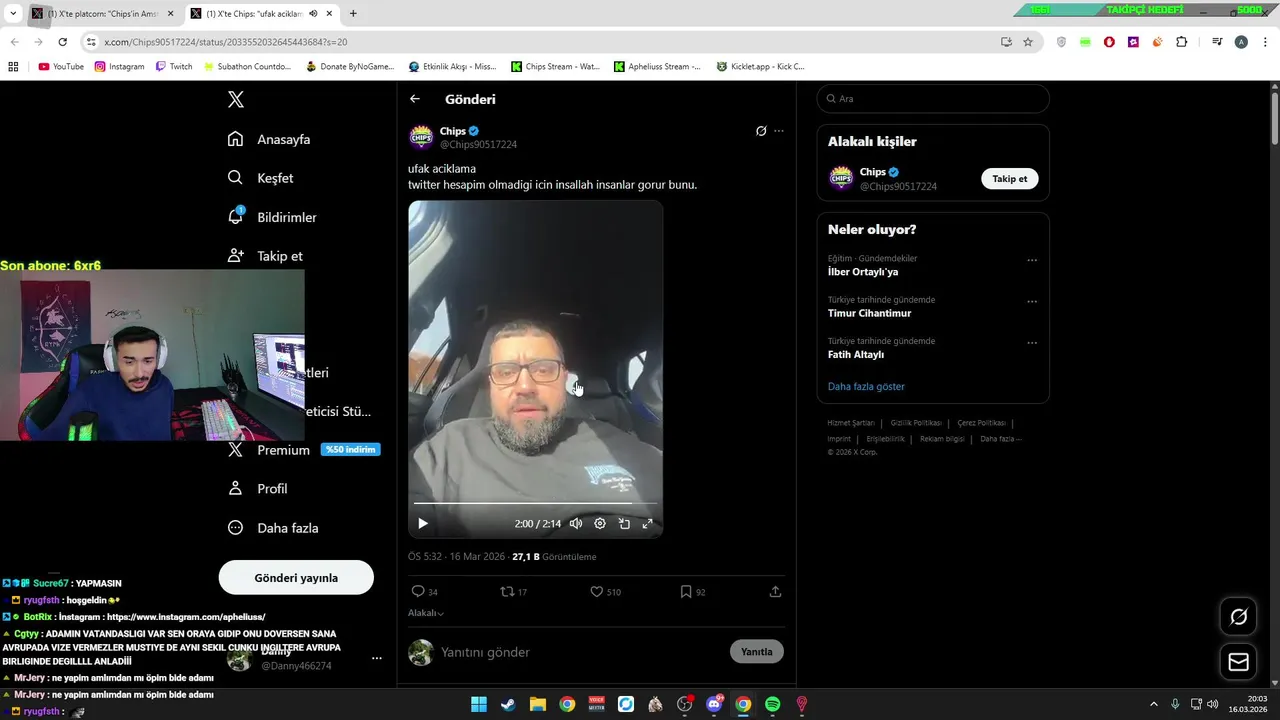Mute the video volume
This screenshot has height=720, width=1280.
tap(576, 523)
